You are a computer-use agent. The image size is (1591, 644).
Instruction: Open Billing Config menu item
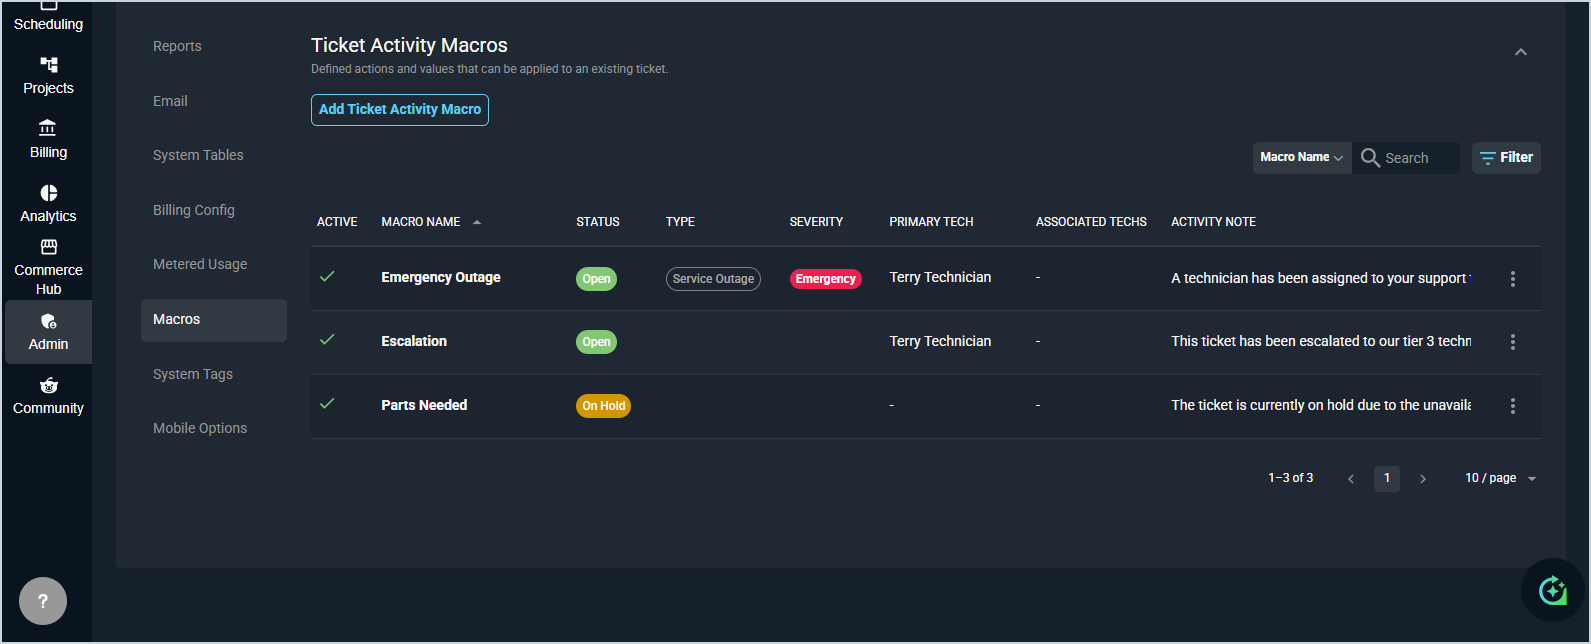click(194, 210)
